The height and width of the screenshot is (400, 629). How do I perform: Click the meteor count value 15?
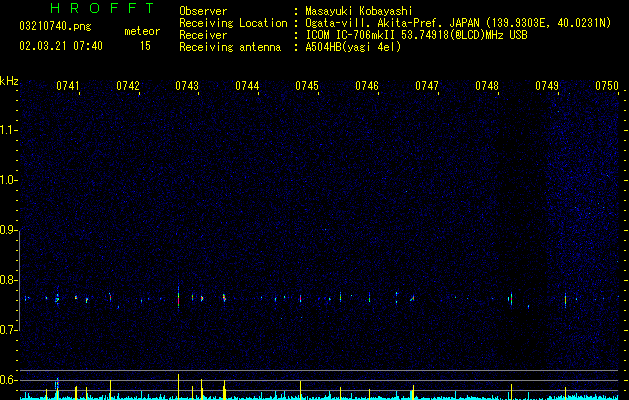pyautogui.click(x=145, y=46)
